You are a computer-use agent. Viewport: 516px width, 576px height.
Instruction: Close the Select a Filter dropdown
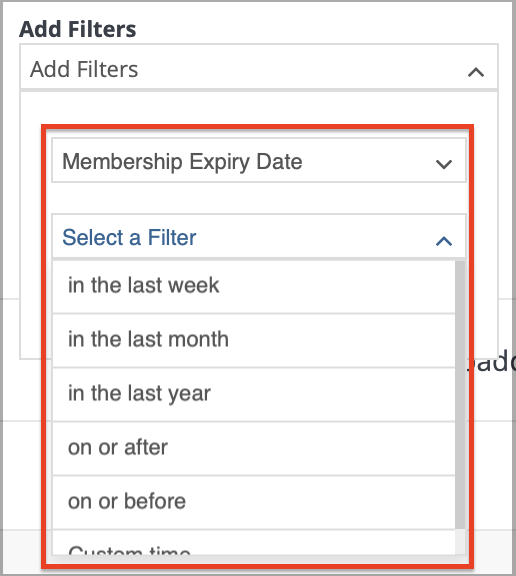tap(259, 237)
